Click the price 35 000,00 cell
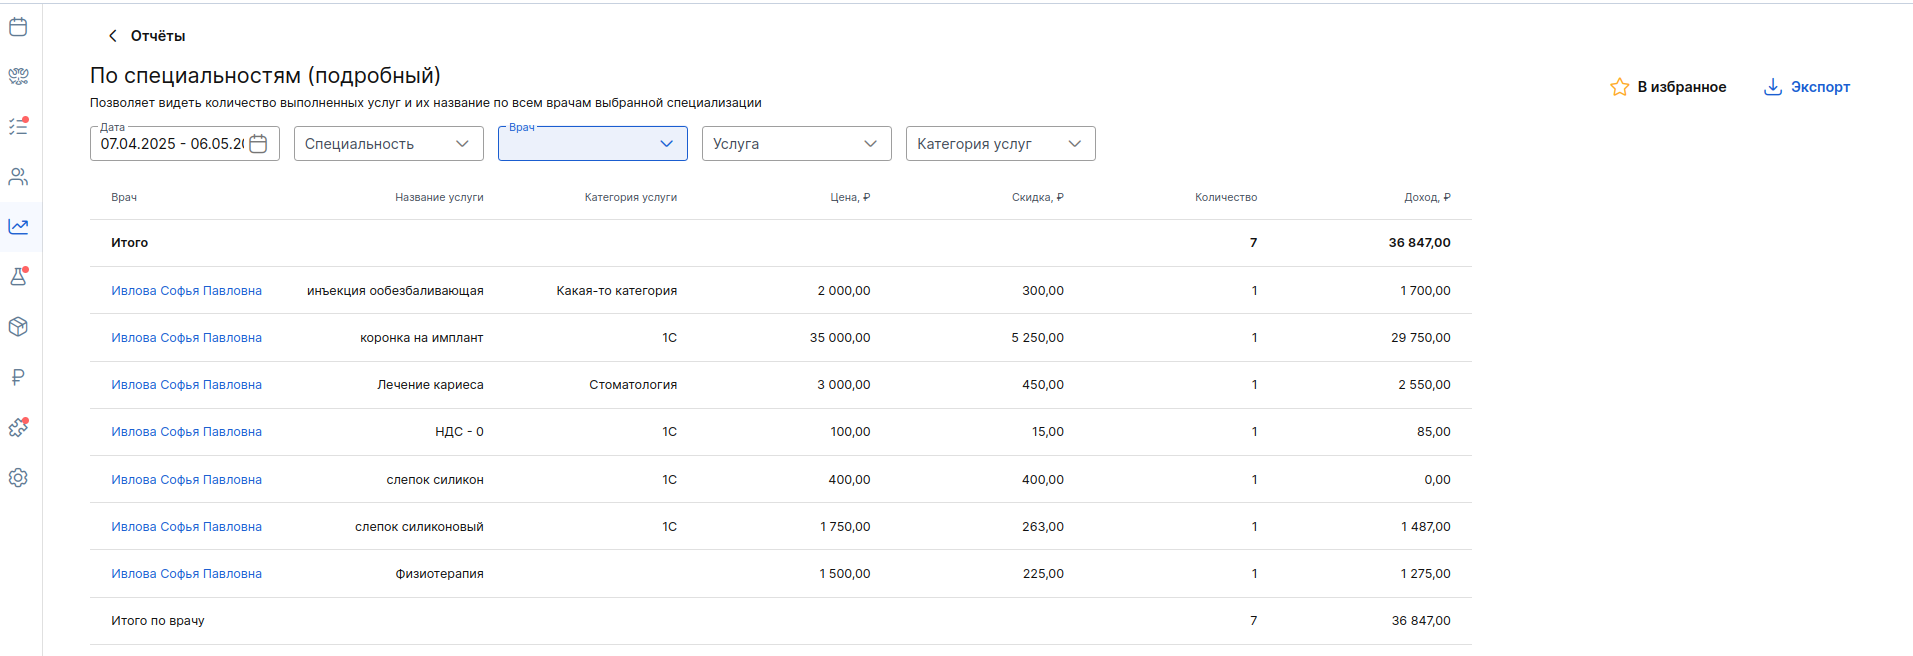Screen dimensions: 1913x656 pyautogui.click(x=840, y=338)
